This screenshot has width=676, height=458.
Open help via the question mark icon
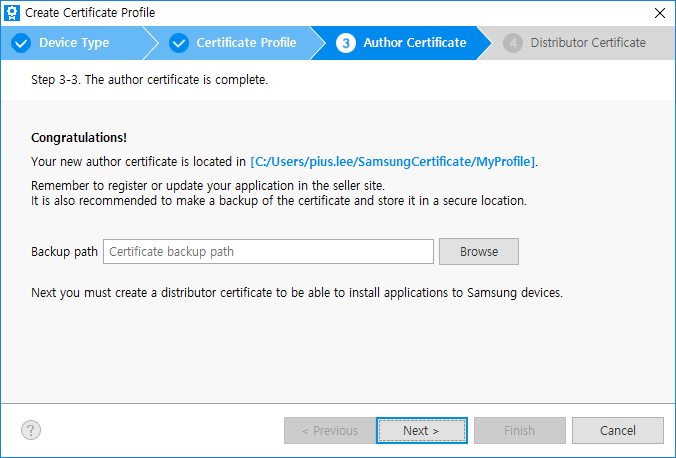(31, 430)
